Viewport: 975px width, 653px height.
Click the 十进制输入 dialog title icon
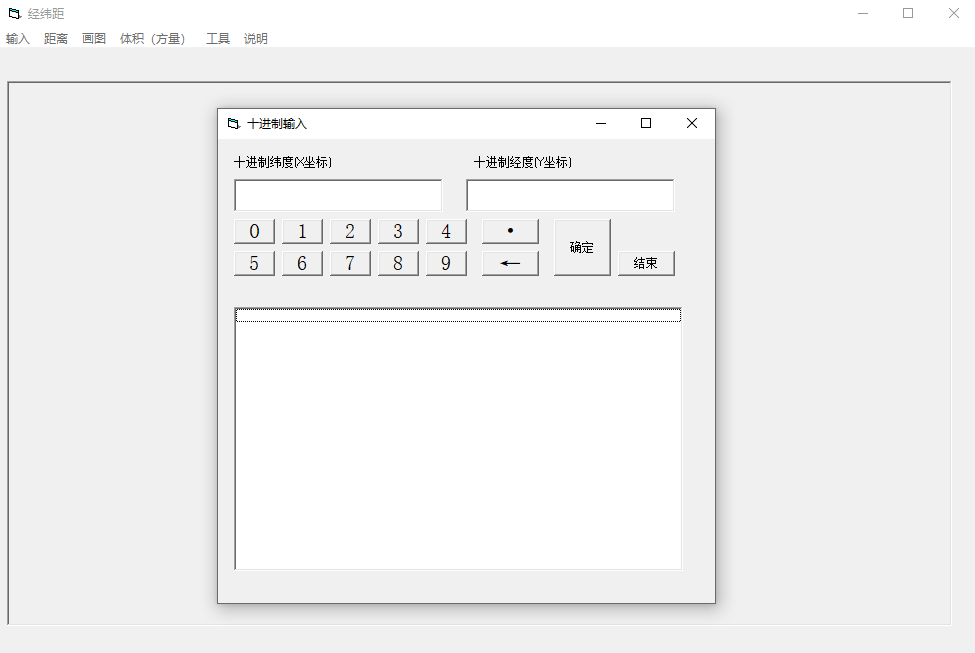pos(234,124)
